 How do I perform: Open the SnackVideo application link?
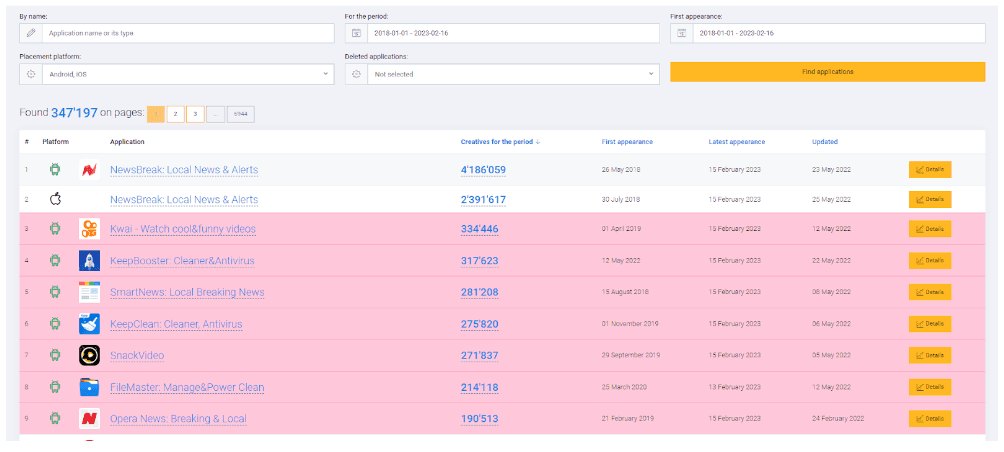[x=137, y=356]
